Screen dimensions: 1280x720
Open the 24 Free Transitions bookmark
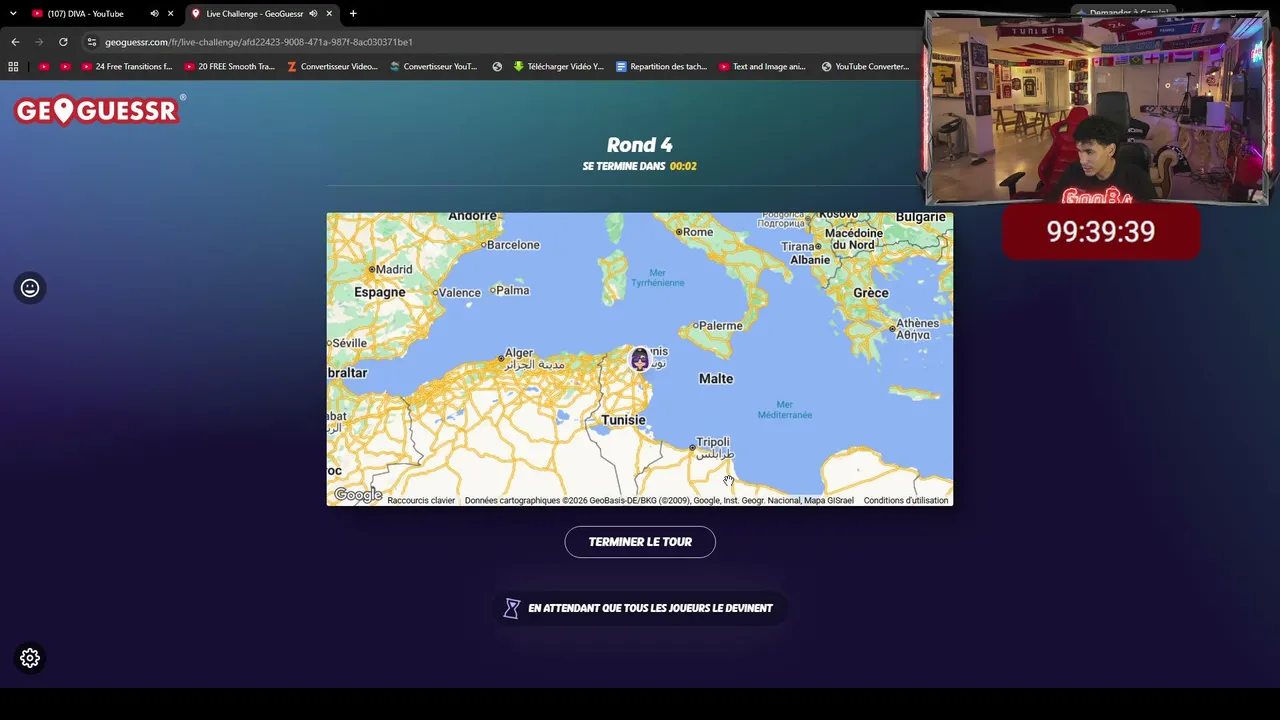point(127,67)
